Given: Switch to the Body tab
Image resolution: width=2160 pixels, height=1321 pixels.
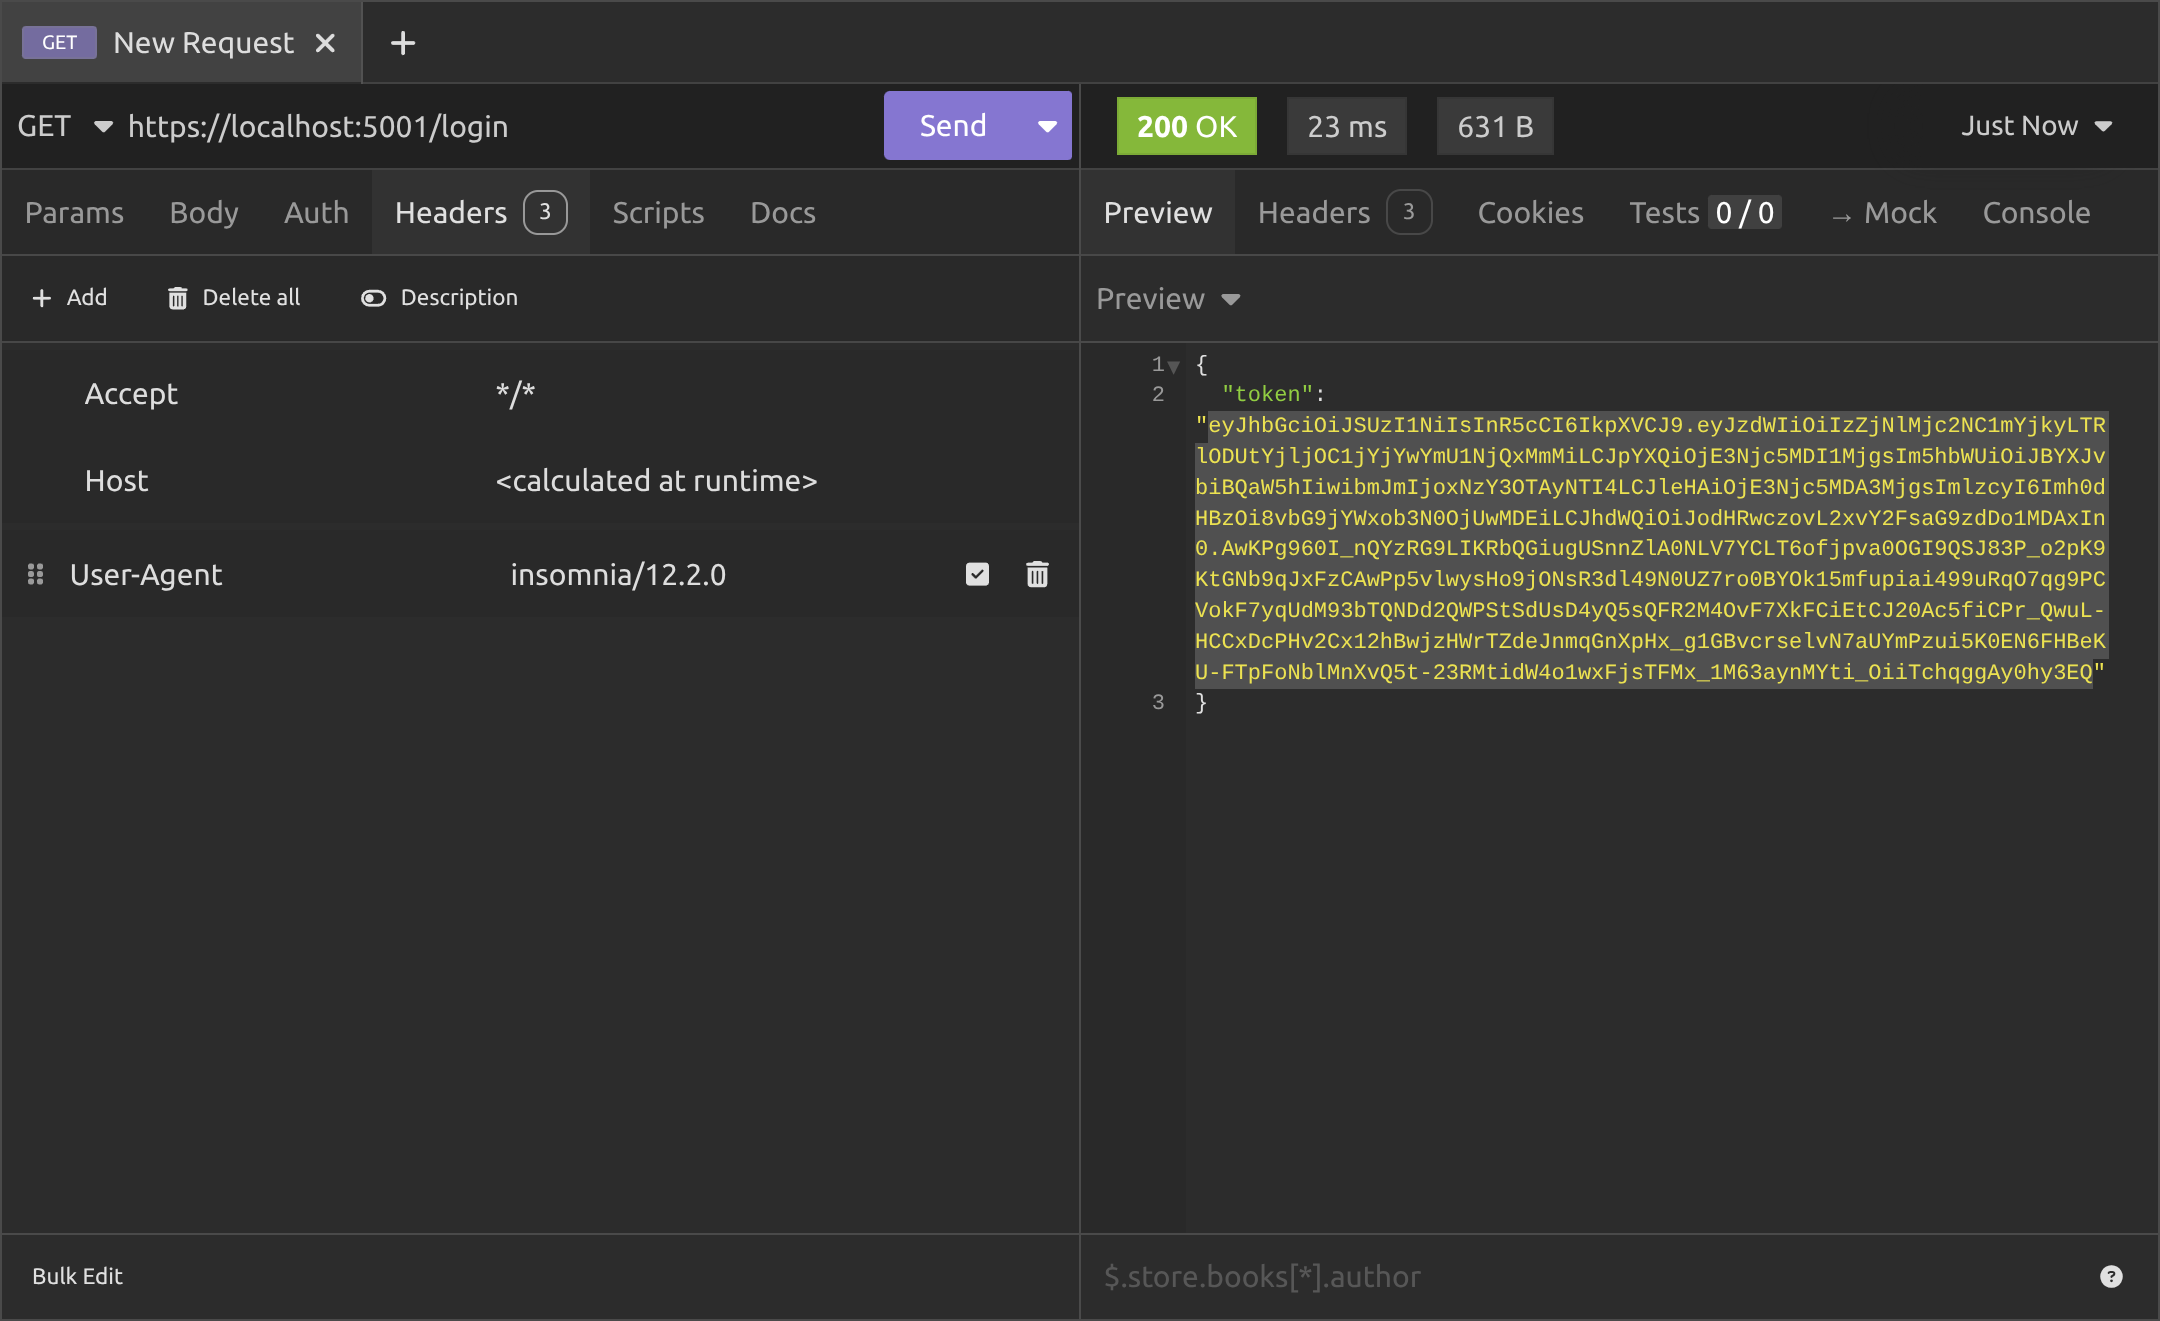Looking at the screenshot, I should (204, 213).
